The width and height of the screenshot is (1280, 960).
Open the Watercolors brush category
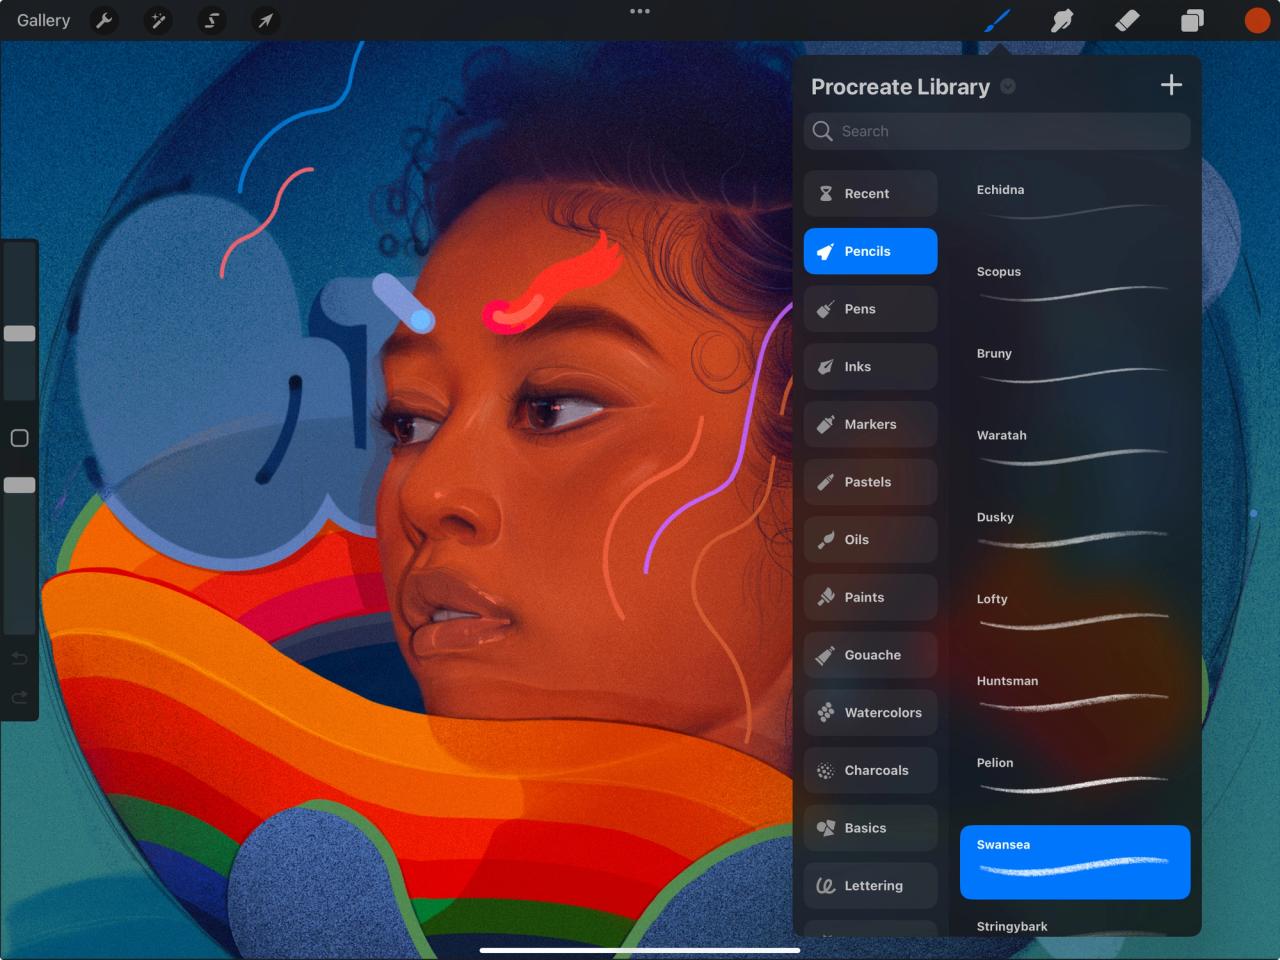coord(870,712)
